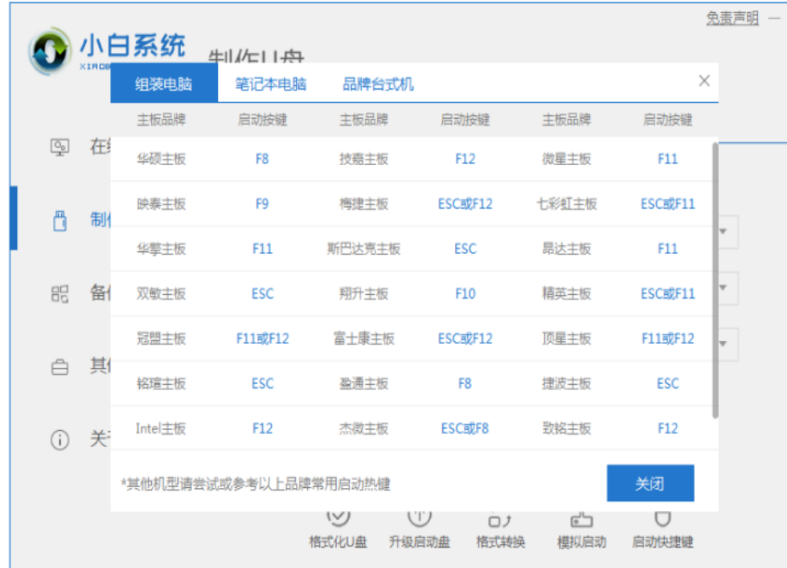The width and height of the screenshot is (787, 568).
Task: Click the four-squares backup icon in the sidebar
Action: [x=60, y=293]
